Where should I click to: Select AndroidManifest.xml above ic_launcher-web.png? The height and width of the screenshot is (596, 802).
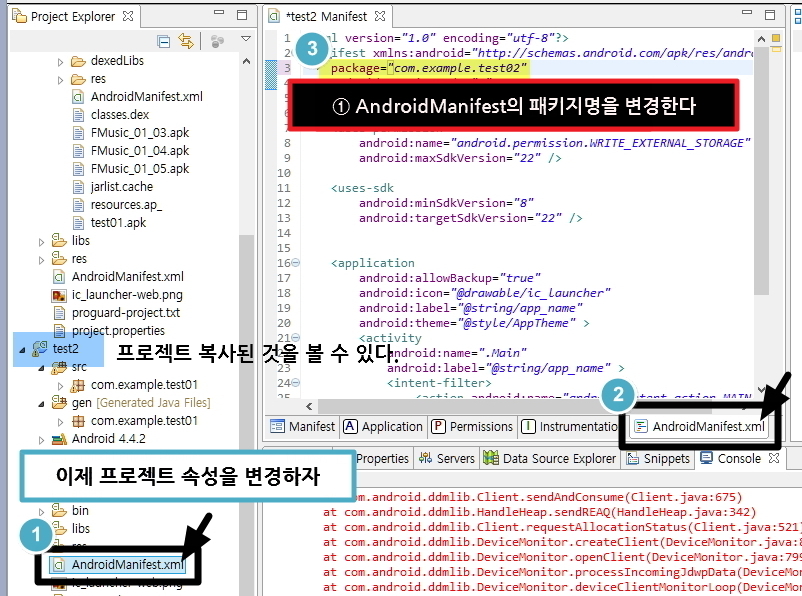tap(127, 276)
